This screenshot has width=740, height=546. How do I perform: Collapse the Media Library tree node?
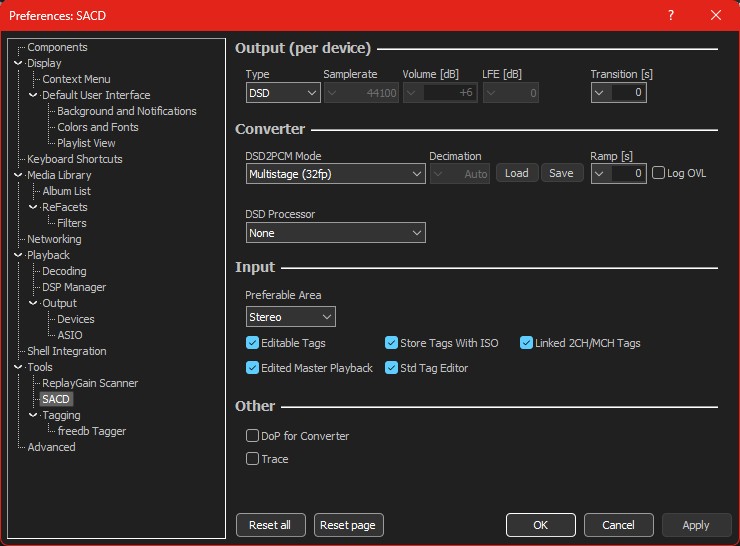tap(18, 175)
